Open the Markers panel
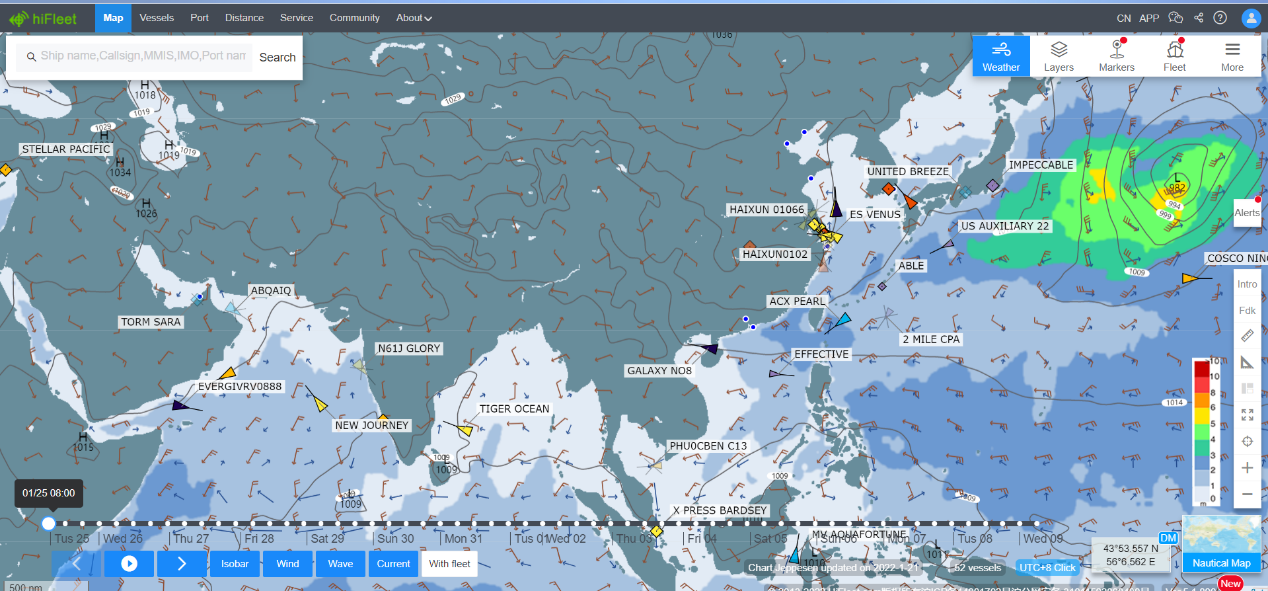The image size is (1268, 591). [x=1117, y=56]
